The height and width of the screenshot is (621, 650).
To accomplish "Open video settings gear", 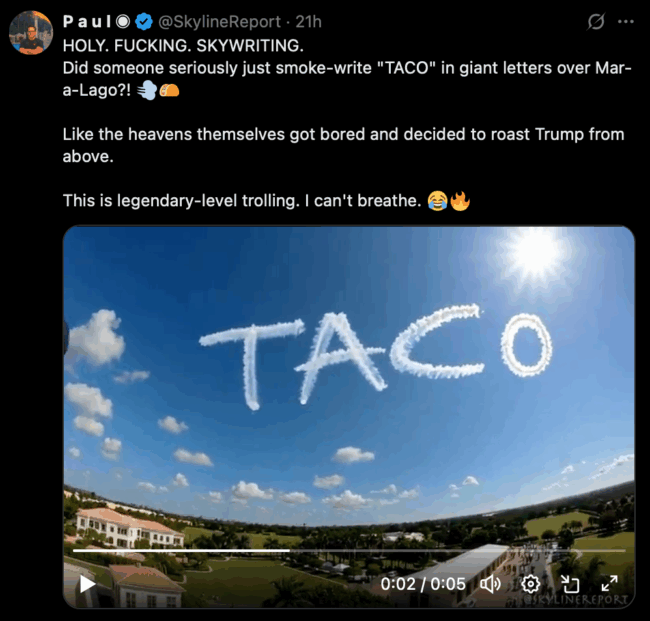I will coord(531,583).
